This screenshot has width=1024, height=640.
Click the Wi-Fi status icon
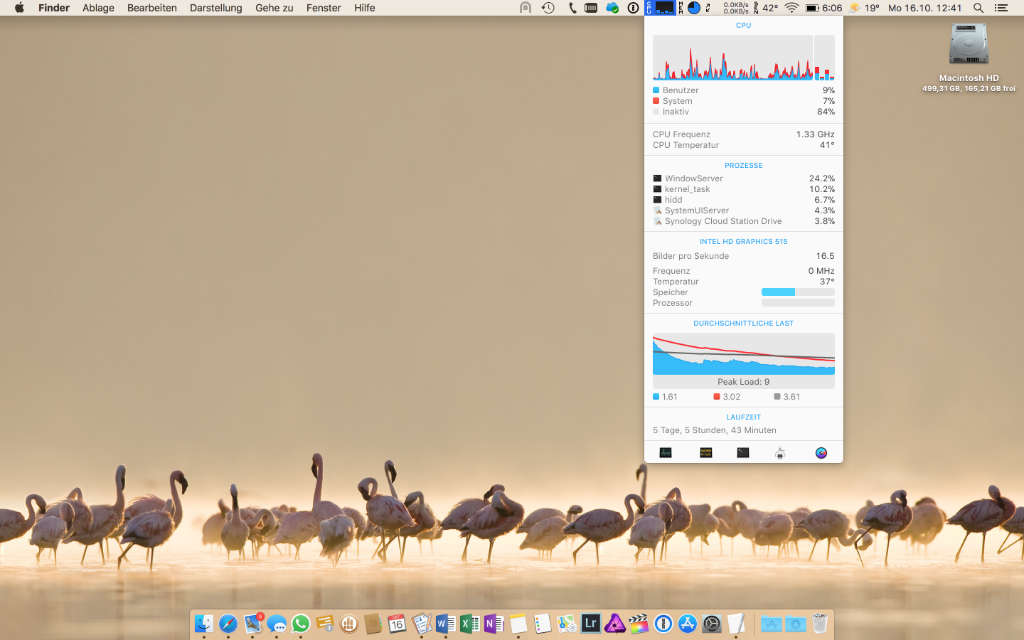(x=792, y=8)
